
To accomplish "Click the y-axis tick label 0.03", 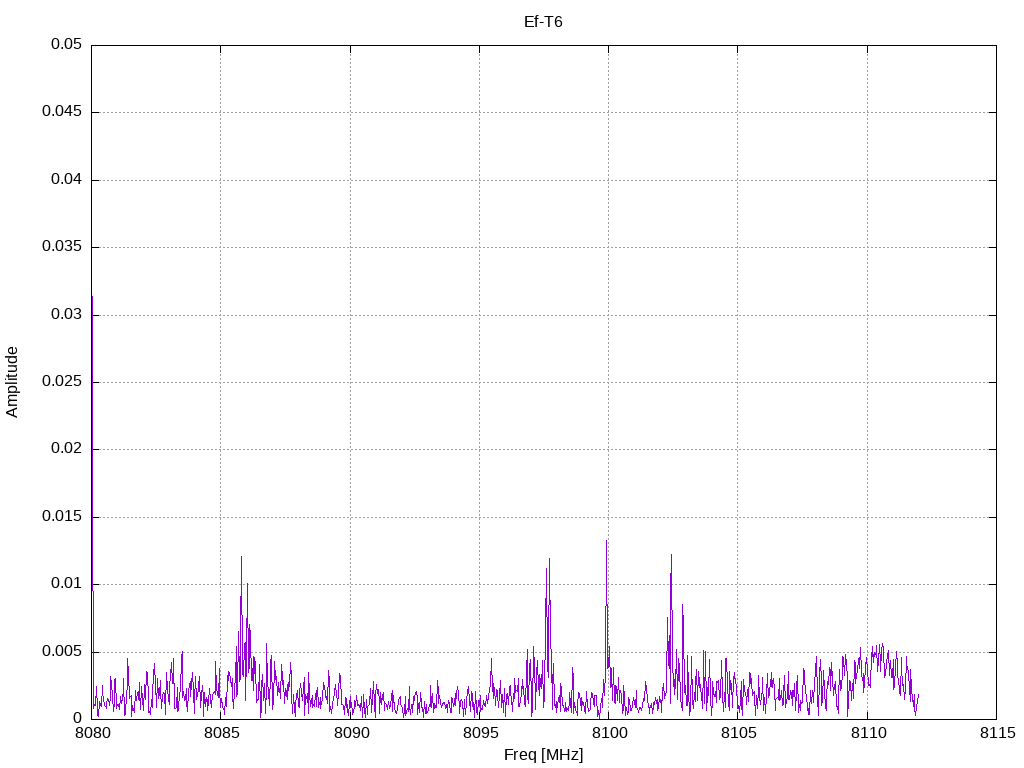I will pos(66,315).
